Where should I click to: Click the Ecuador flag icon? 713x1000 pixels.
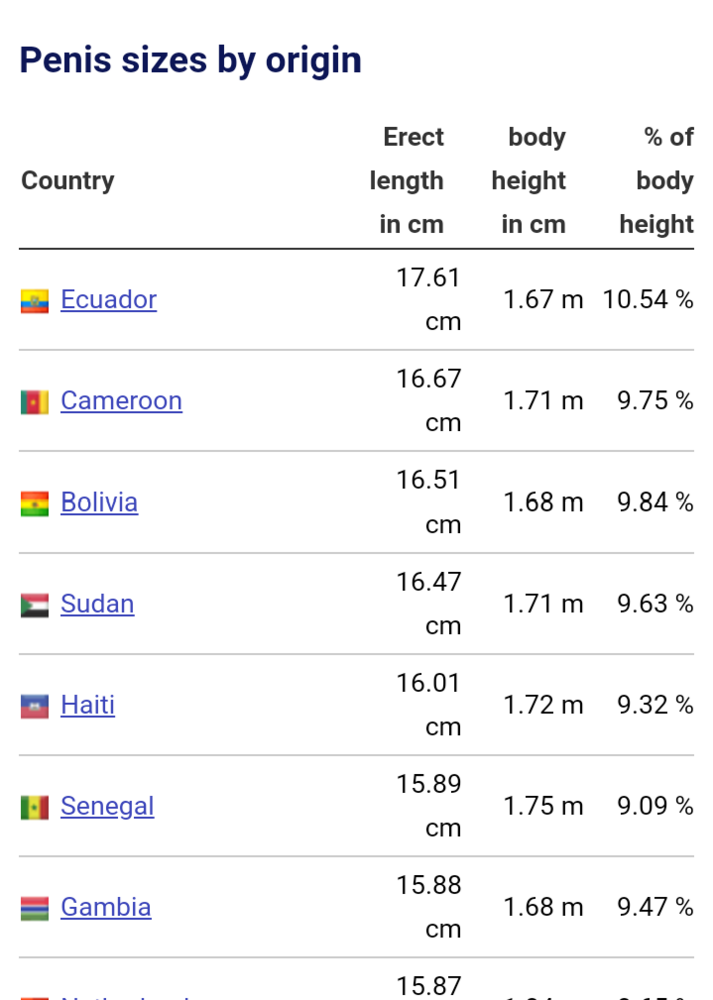(34, 301)
